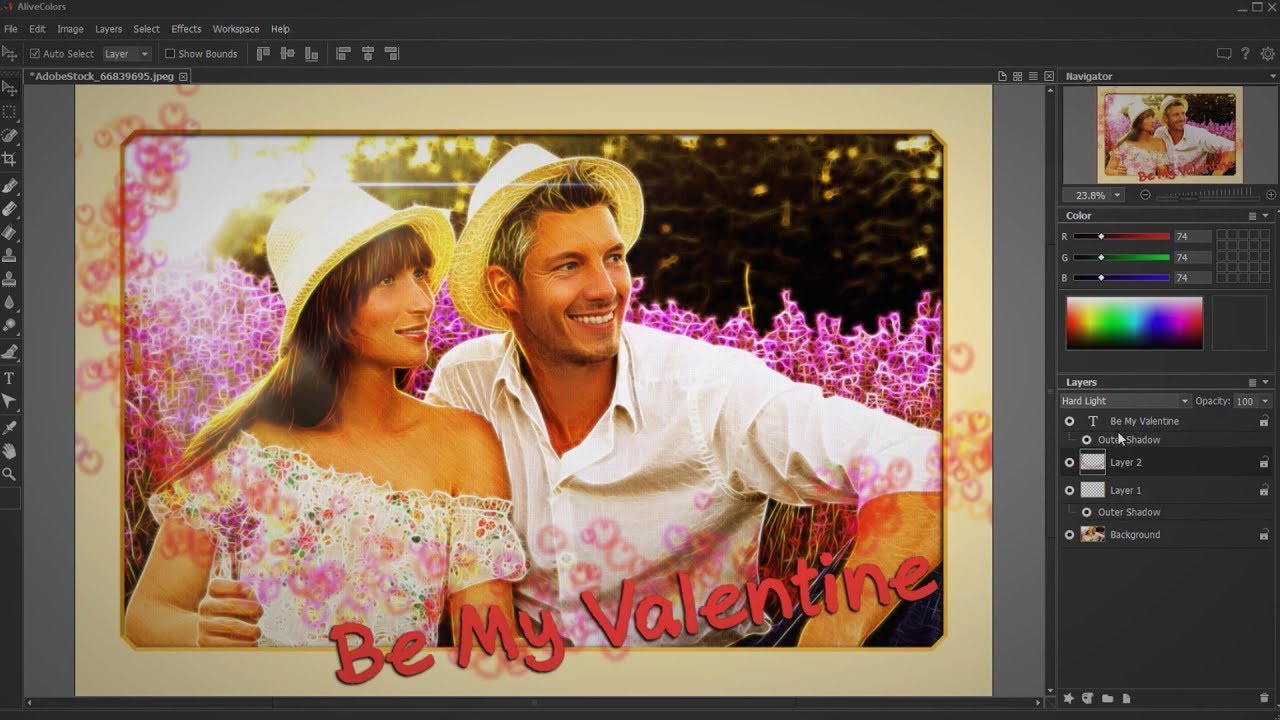Open the Edit menu
Screen dimensions: 1280x720
(37, 29)
